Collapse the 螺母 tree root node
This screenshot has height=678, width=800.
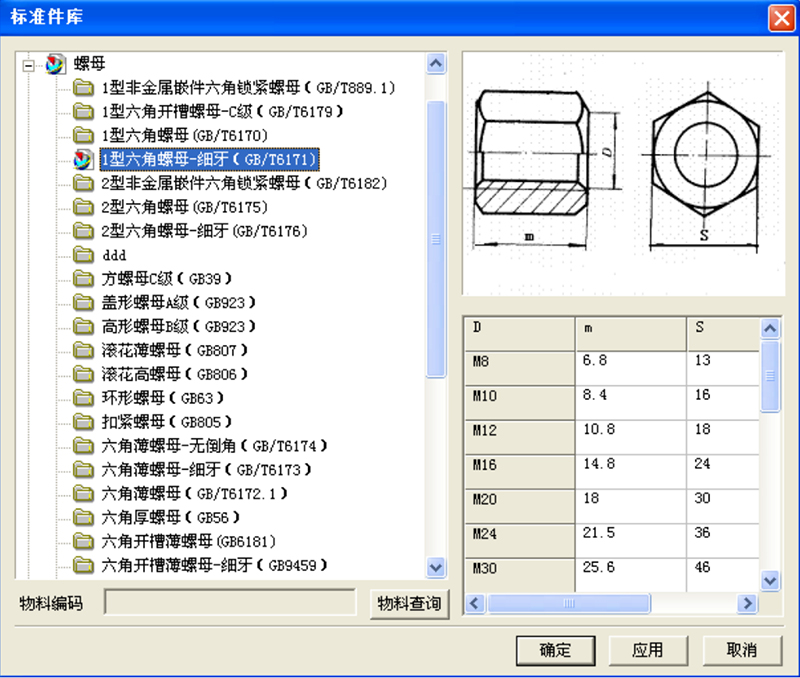tap(28, 65)
